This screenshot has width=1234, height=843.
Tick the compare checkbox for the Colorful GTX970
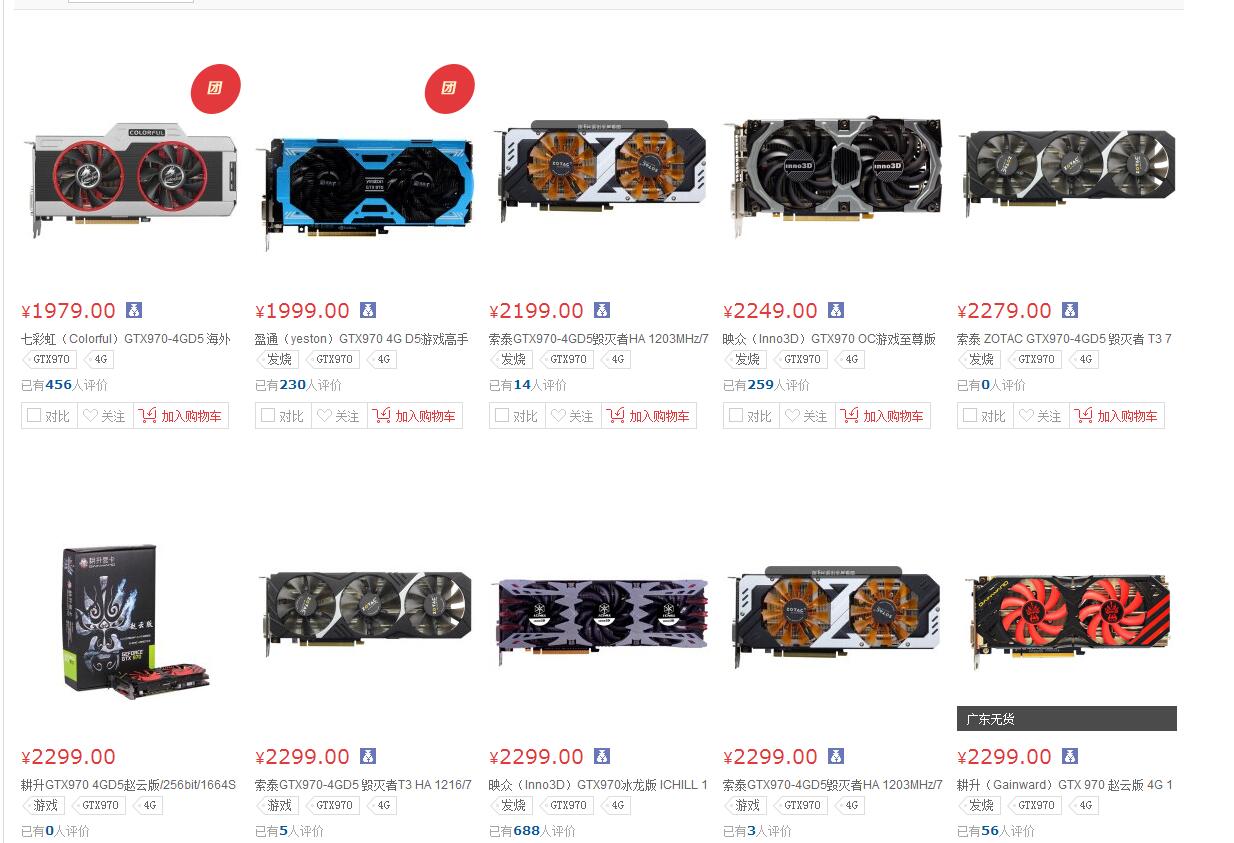click(x=34, y=415)
